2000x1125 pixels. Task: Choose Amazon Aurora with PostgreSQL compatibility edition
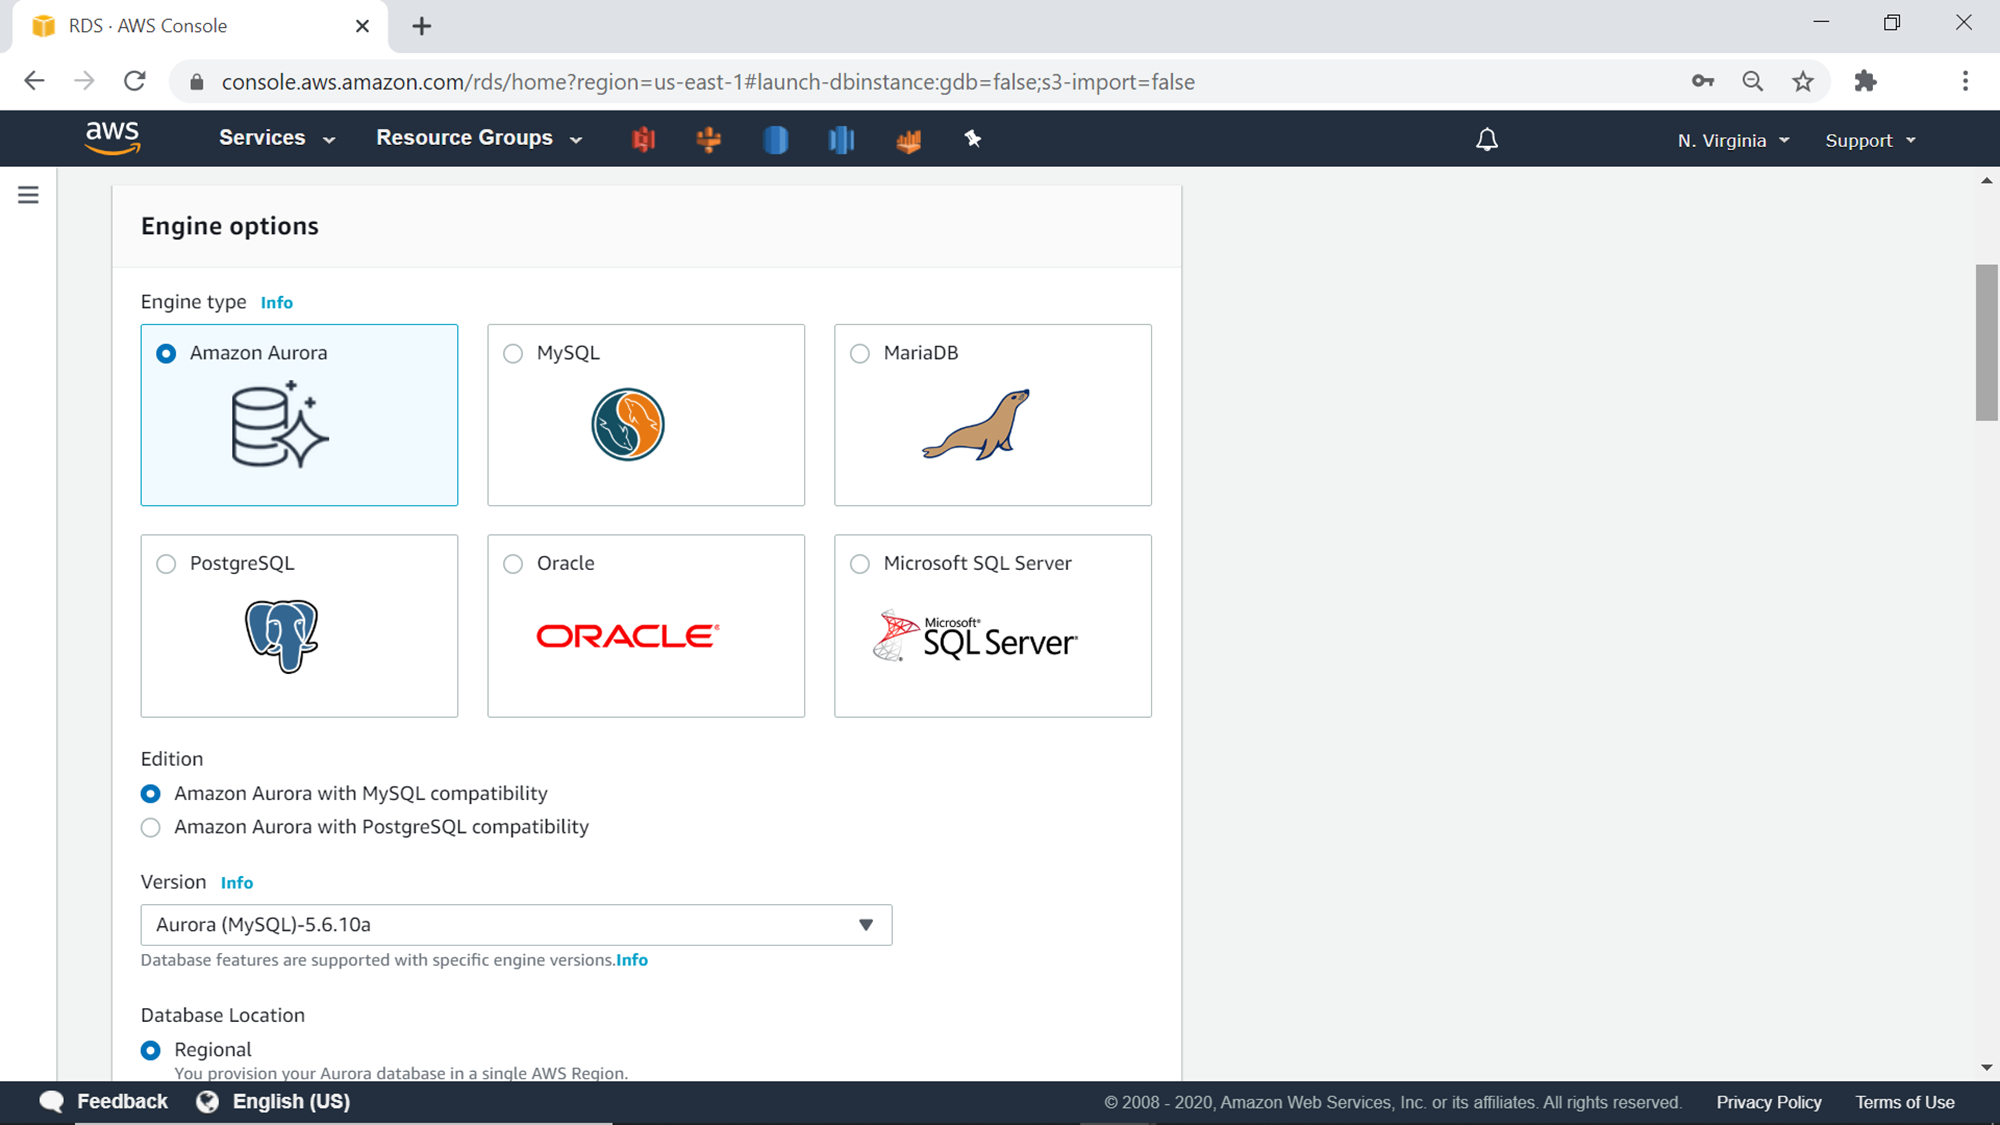coord(151,828)
